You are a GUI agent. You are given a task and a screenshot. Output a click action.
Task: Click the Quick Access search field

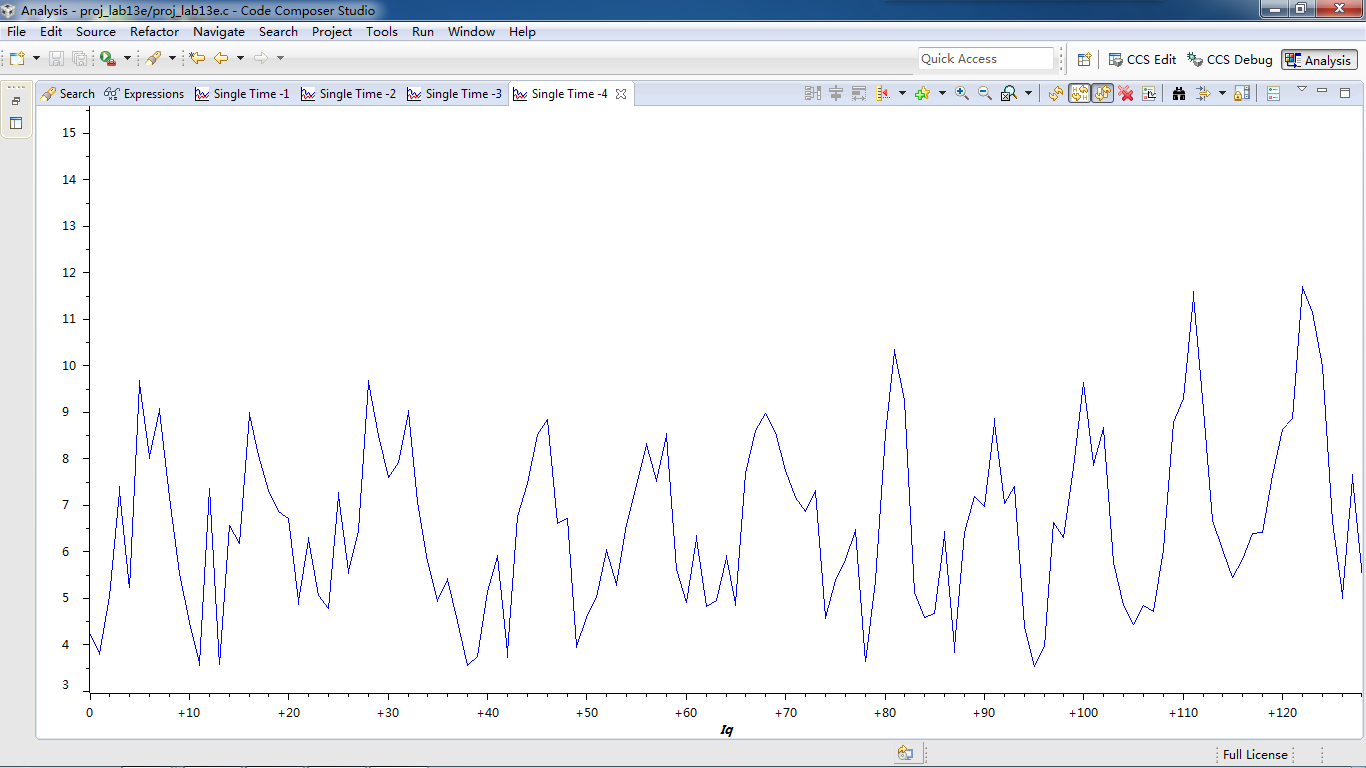pyautogui.click(x=986, y=59)
